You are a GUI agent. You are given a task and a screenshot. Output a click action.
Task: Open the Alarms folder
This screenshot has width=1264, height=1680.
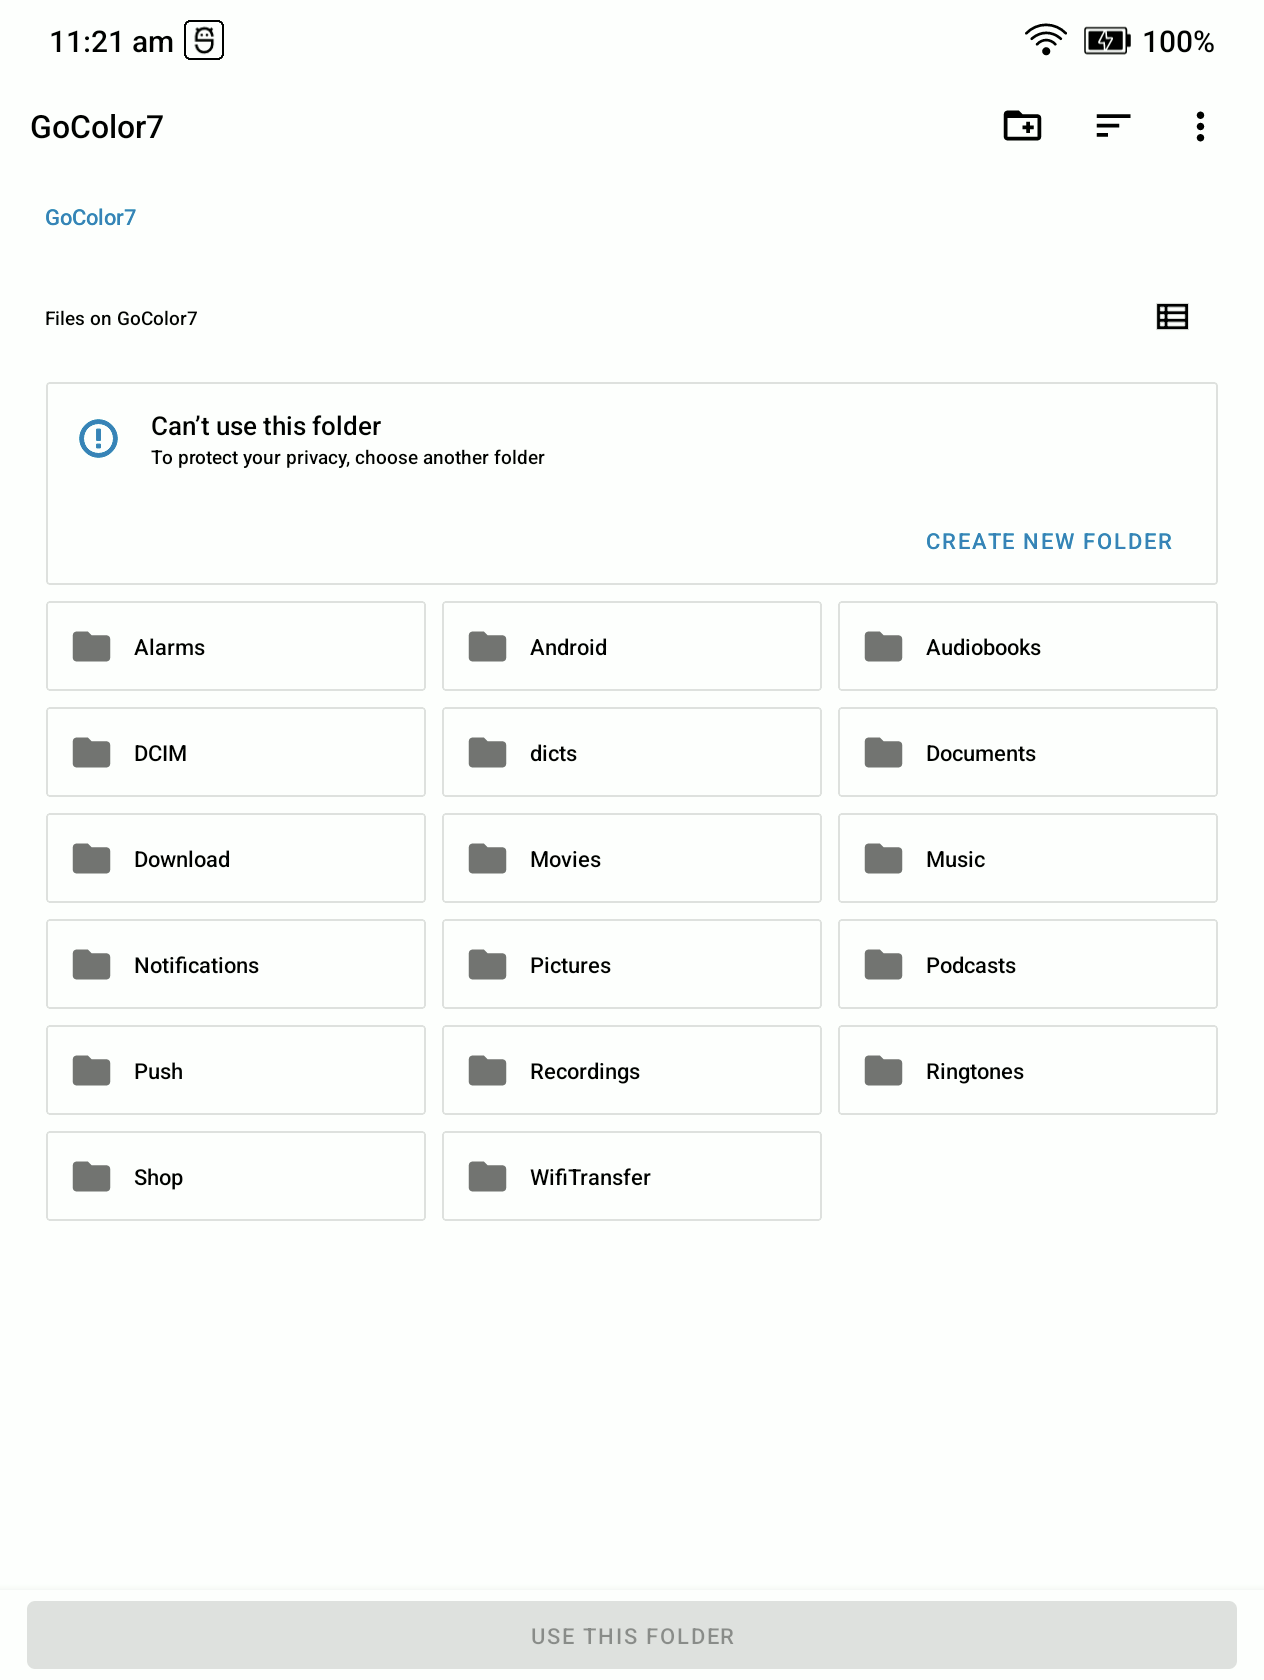[236, 646]
